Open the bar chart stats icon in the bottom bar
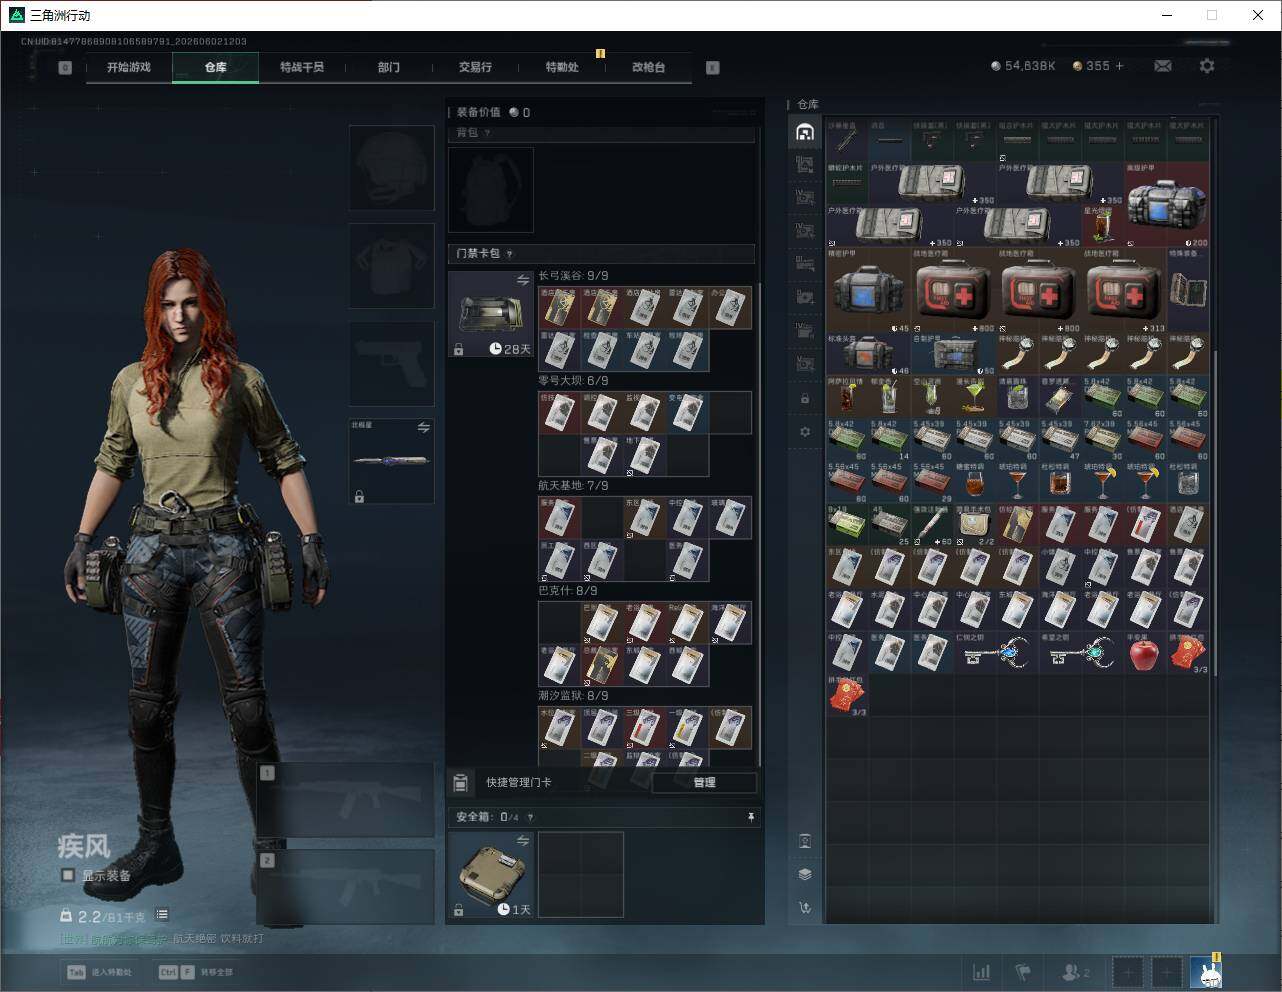 982,972
